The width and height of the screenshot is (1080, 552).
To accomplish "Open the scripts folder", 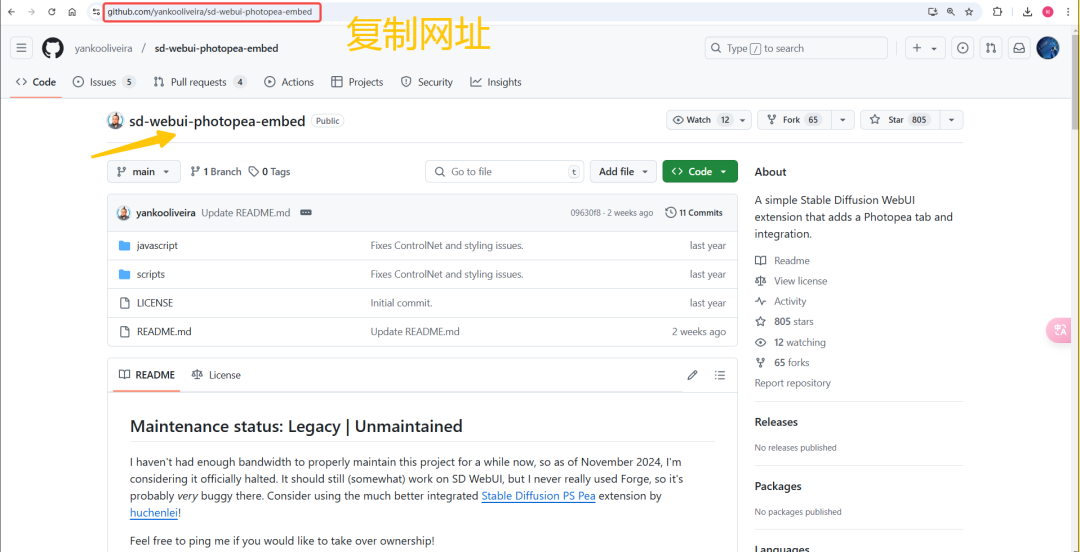I will [151, 274].
